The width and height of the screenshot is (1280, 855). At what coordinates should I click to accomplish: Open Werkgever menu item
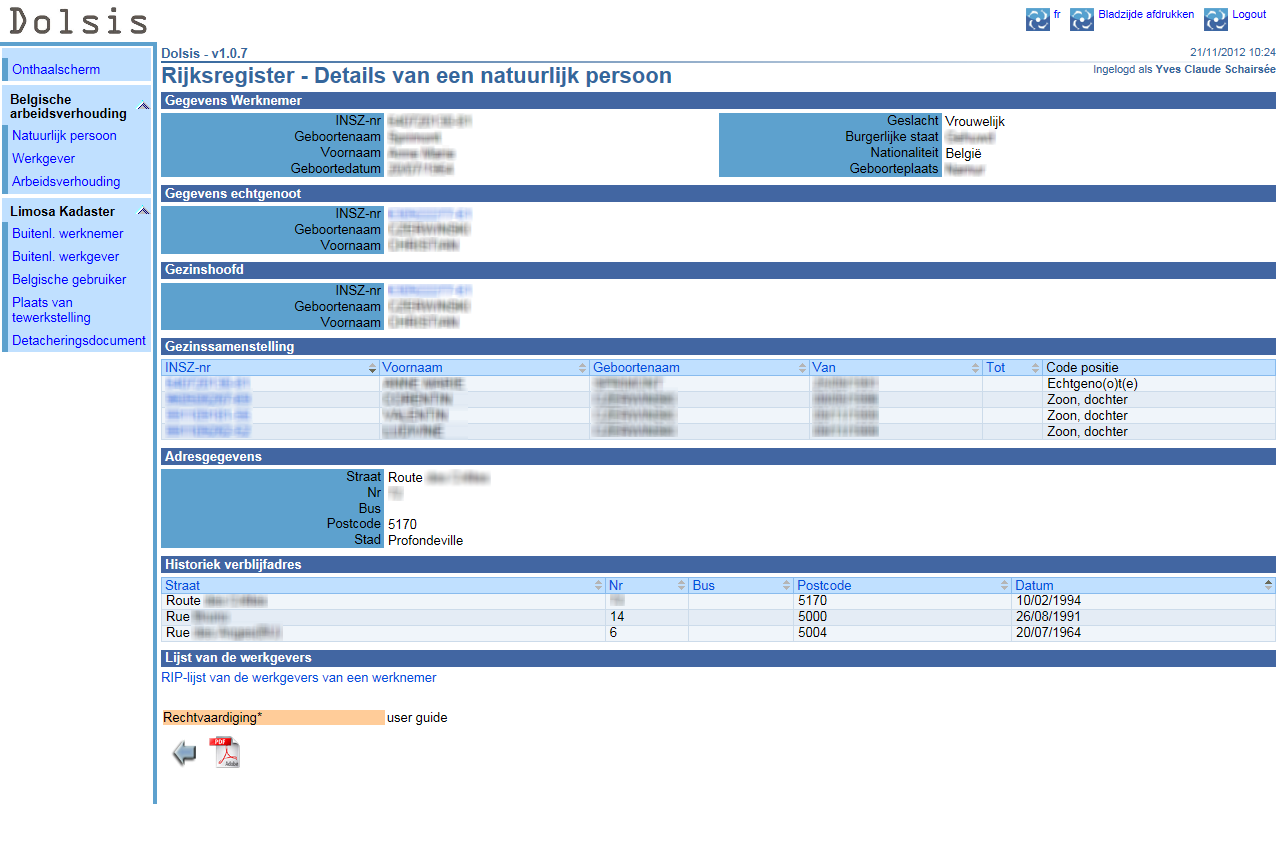[x=43, y=159]
